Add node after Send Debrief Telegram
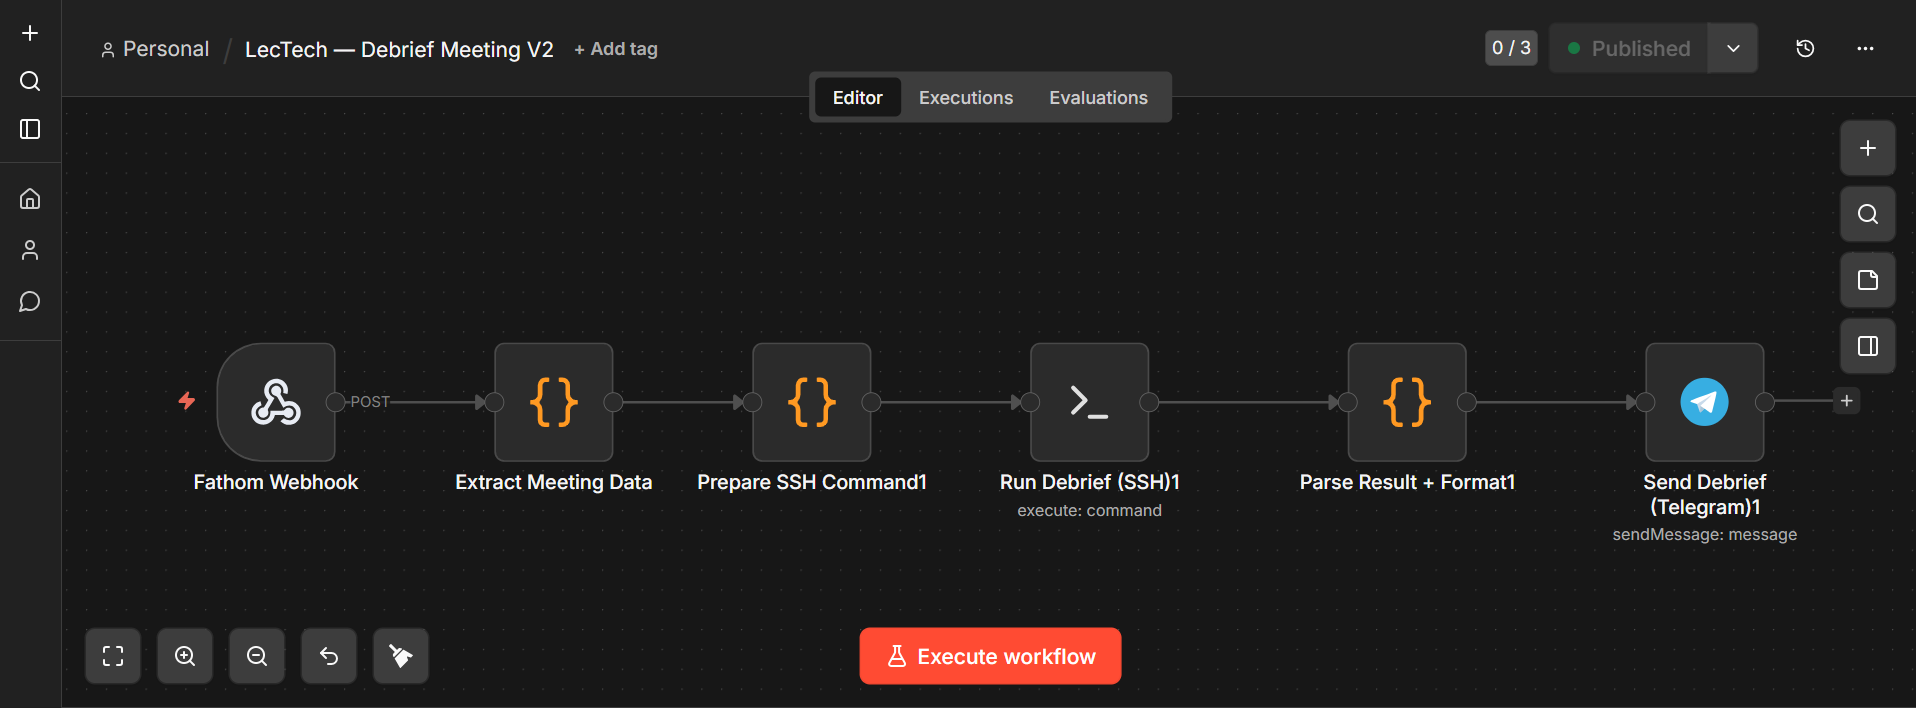The image size is (1916, 708). (1846, 401)
